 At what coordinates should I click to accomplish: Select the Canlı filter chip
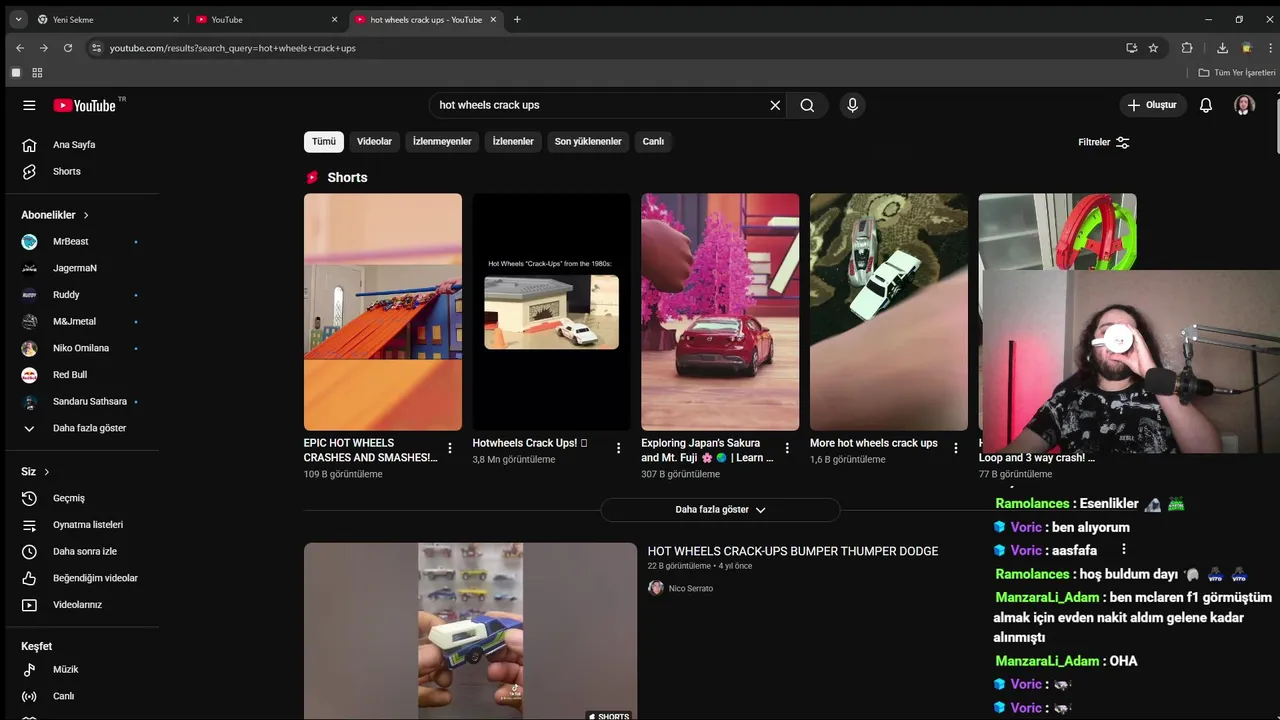point(653,142)
